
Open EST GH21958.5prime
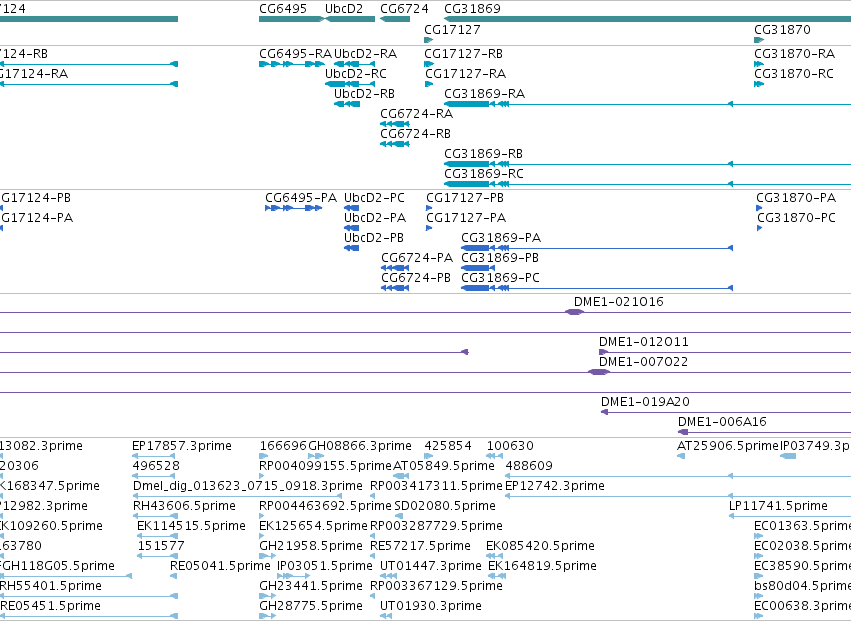click(x=311, y=546)
